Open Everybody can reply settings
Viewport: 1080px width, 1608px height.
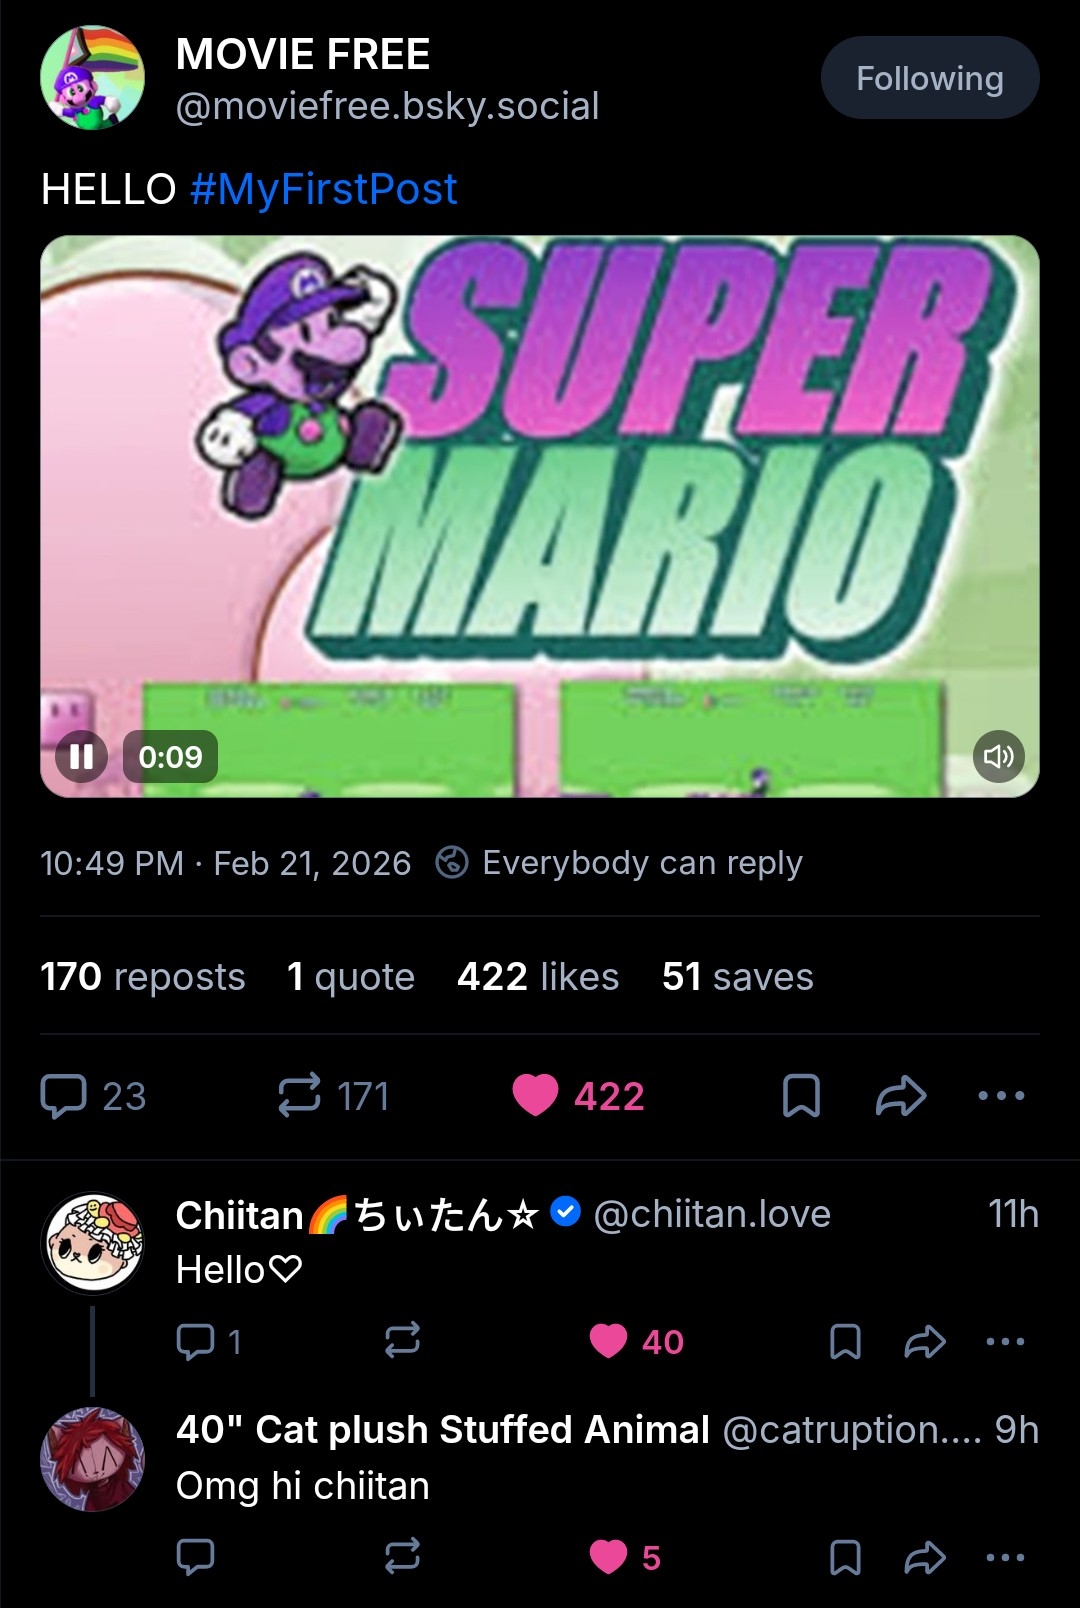click(x=620, y=863)
